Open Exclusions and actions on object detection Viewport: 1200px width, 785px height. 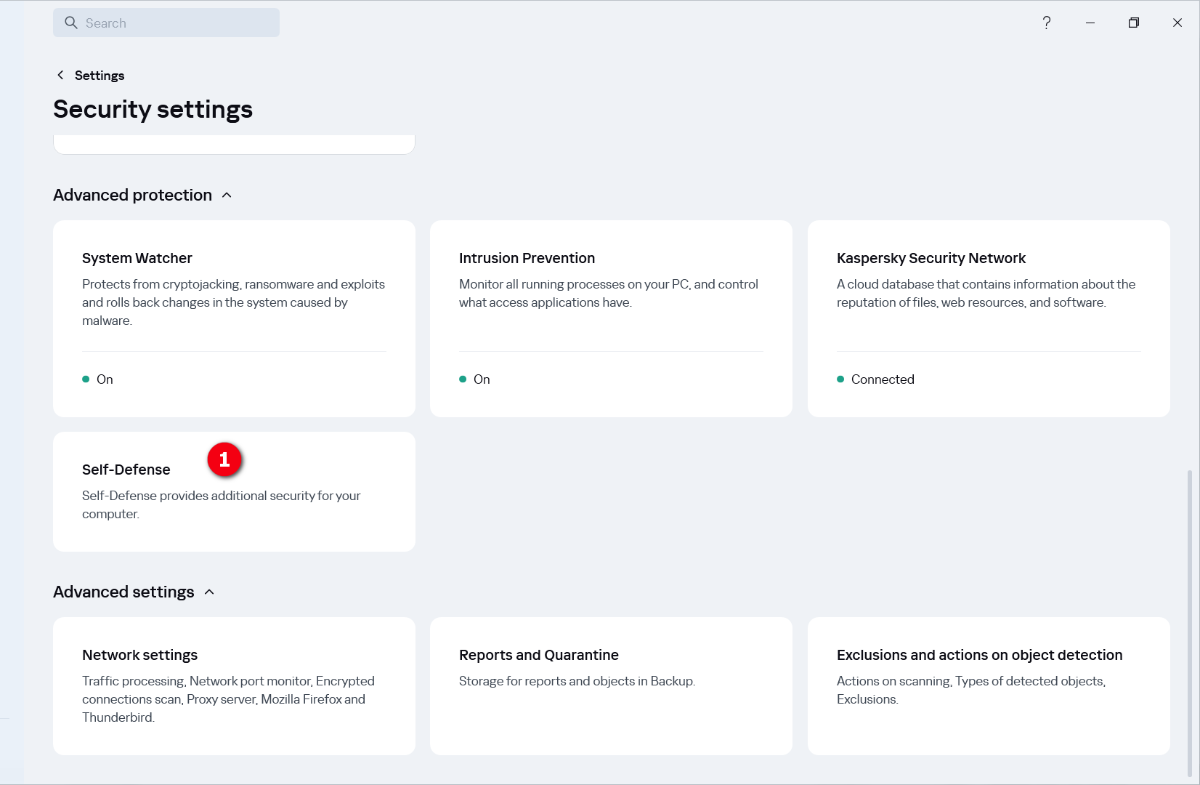click(988, 686)
